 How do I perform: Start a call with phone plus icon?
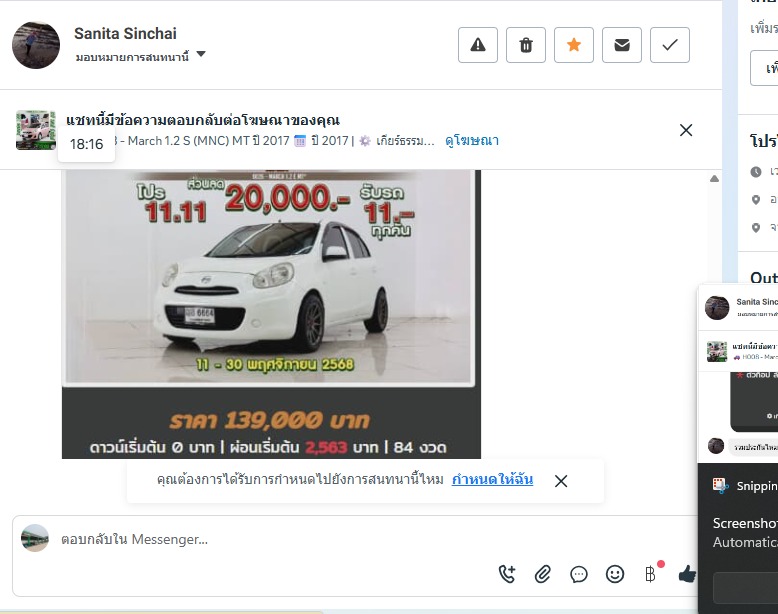coord(507,574)
